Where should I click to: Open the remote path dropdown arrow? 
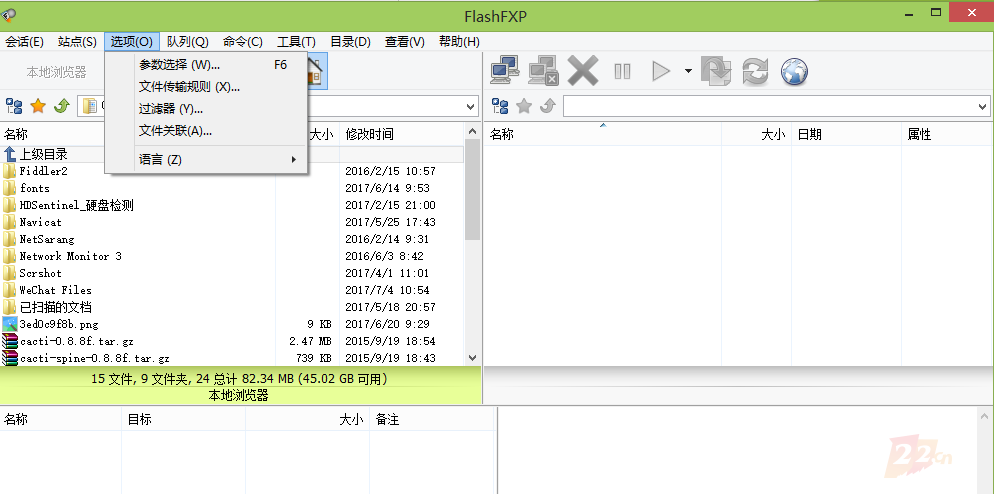[983, 107]
